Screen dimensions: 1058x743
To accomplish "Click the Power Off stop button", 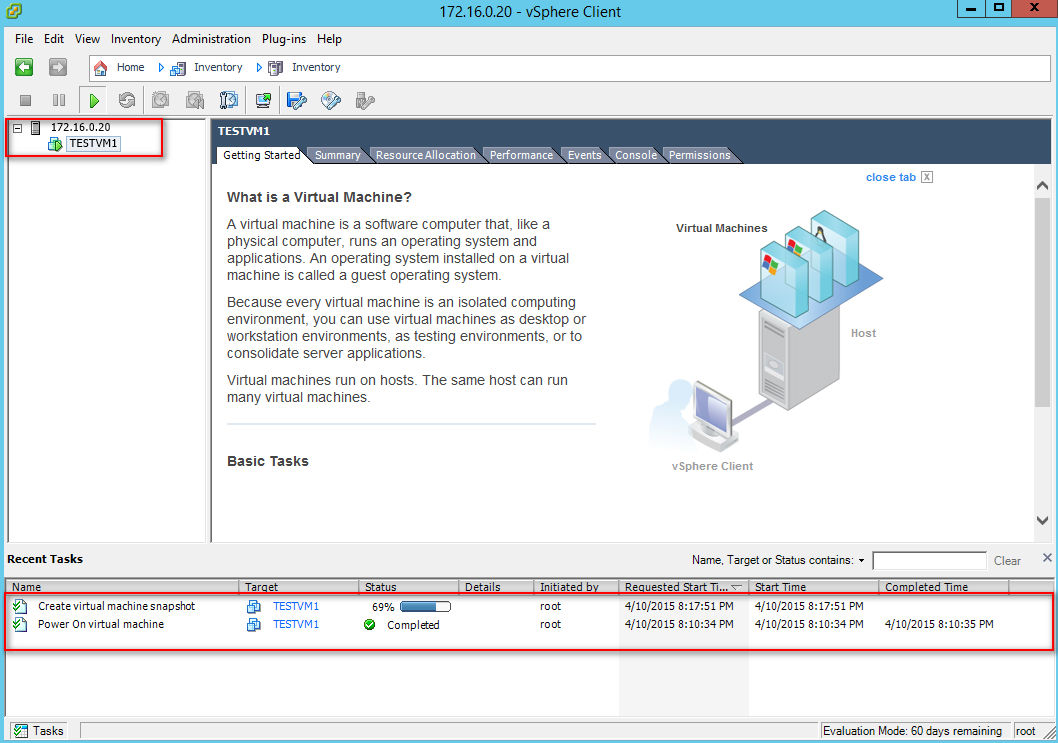I will (x=26, y=101).
